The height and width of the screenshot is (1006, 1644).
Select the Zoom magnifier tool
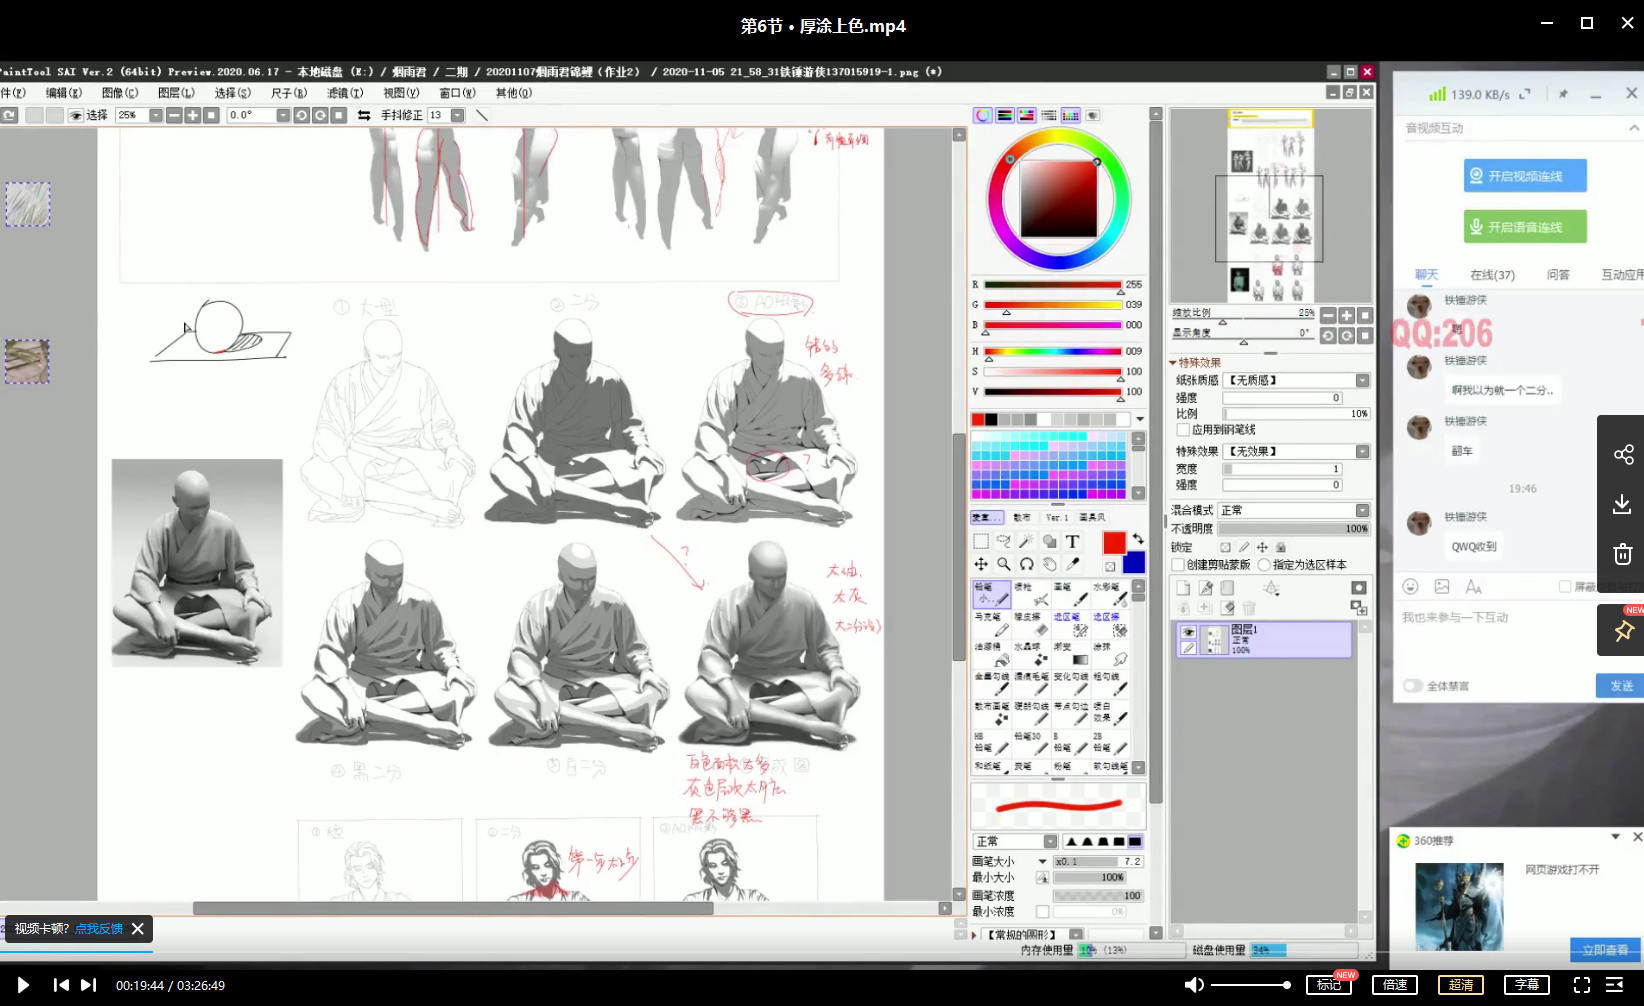tap(1003, 565)
